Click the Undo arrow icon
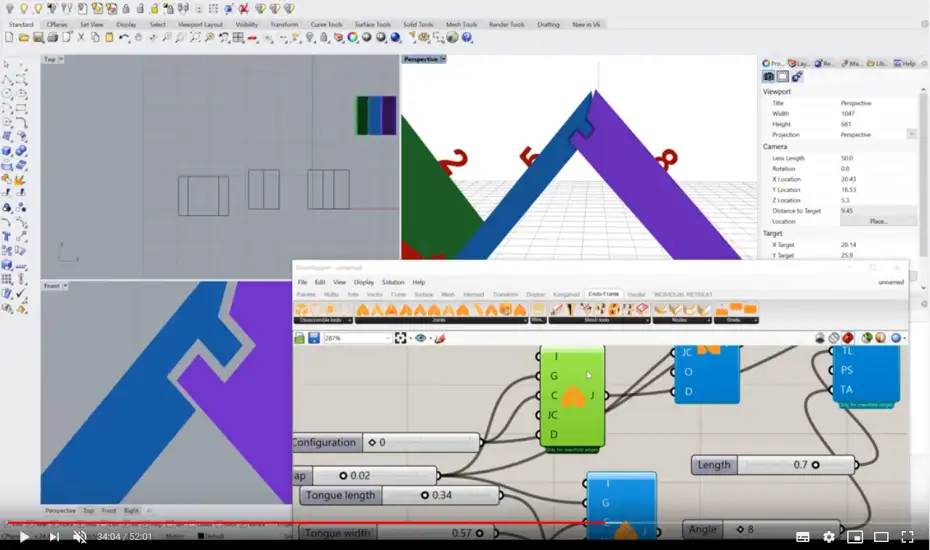Image resolution: width=930 pixels, height=550 pixels. pyautogui.click(x=124, y=37)
